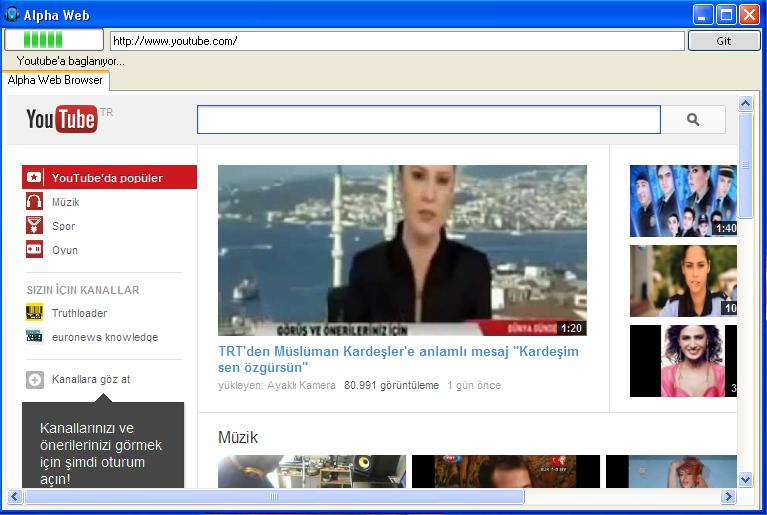Click Kanallara göz at link
This screenshot has height=515, width=767.
tap(91, 380)
